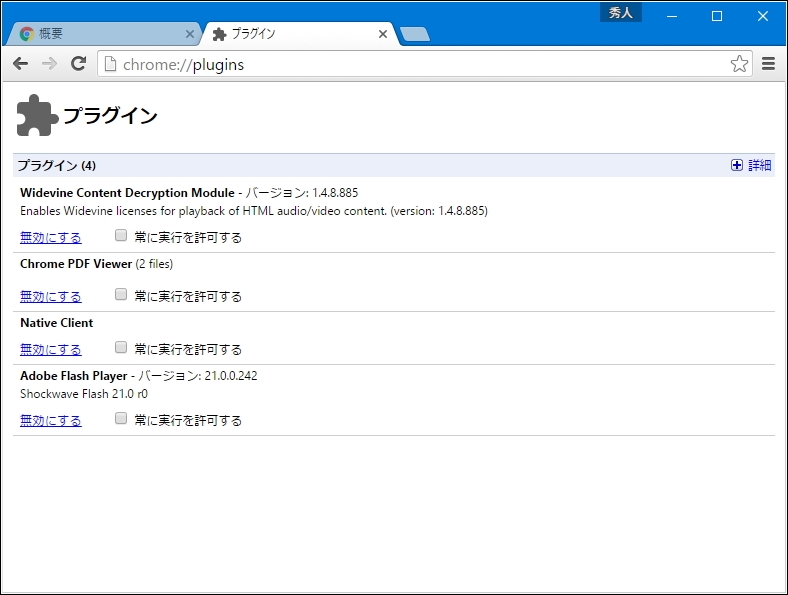Check always allow for Adobe Flash Player

(121, 418)
